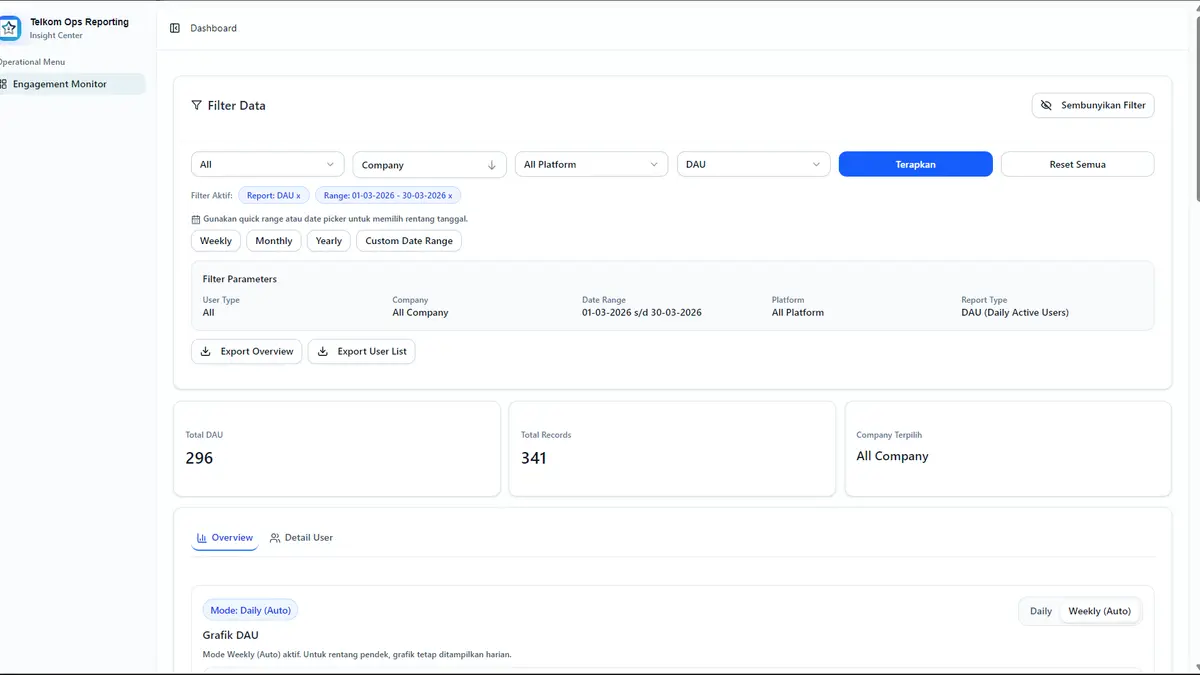Click the down arrow icon in Company field
1200x675 pixels.
492,165
